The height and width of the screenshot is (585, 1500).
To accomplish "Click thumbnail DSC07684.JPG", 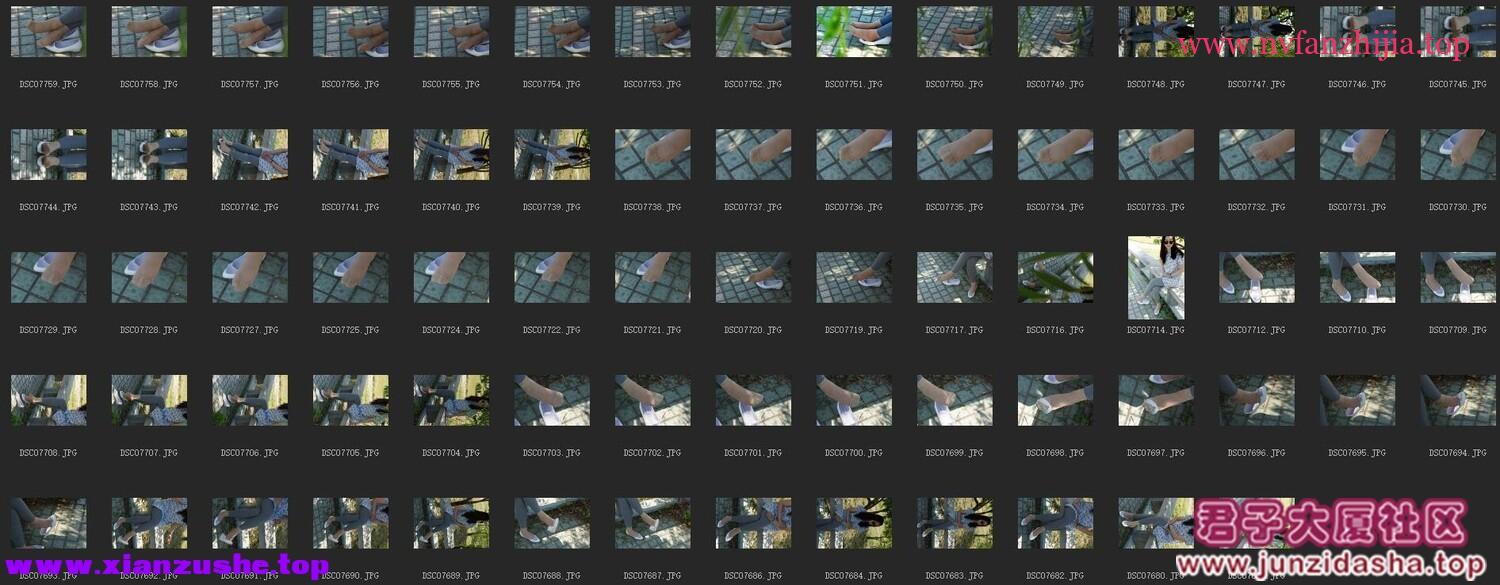I will 854,523.
